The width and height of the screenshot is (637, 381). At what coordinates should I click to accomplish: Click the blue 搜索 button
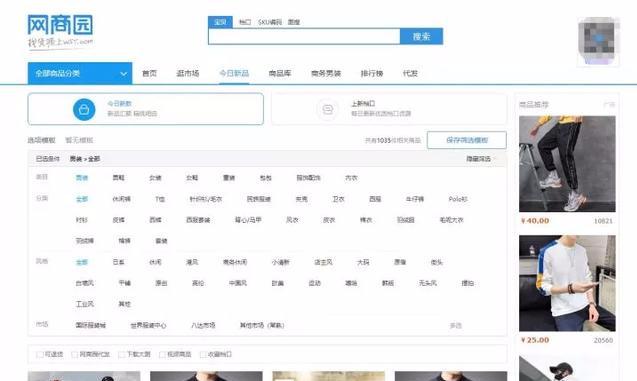[x=421, y=37]
